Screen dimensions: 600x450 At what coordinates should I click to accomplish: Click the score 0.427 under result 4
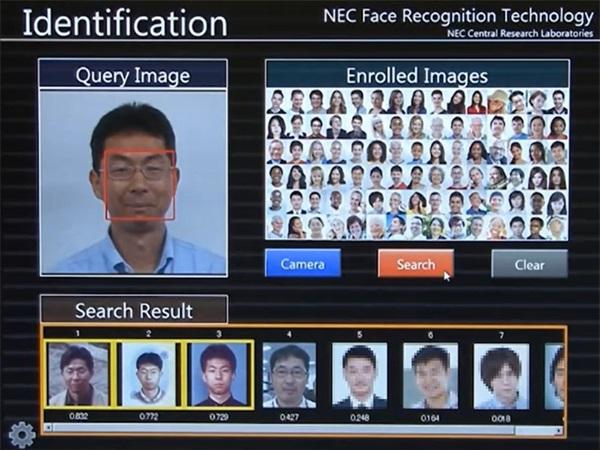pyautogui.click(x=289, y=417)
